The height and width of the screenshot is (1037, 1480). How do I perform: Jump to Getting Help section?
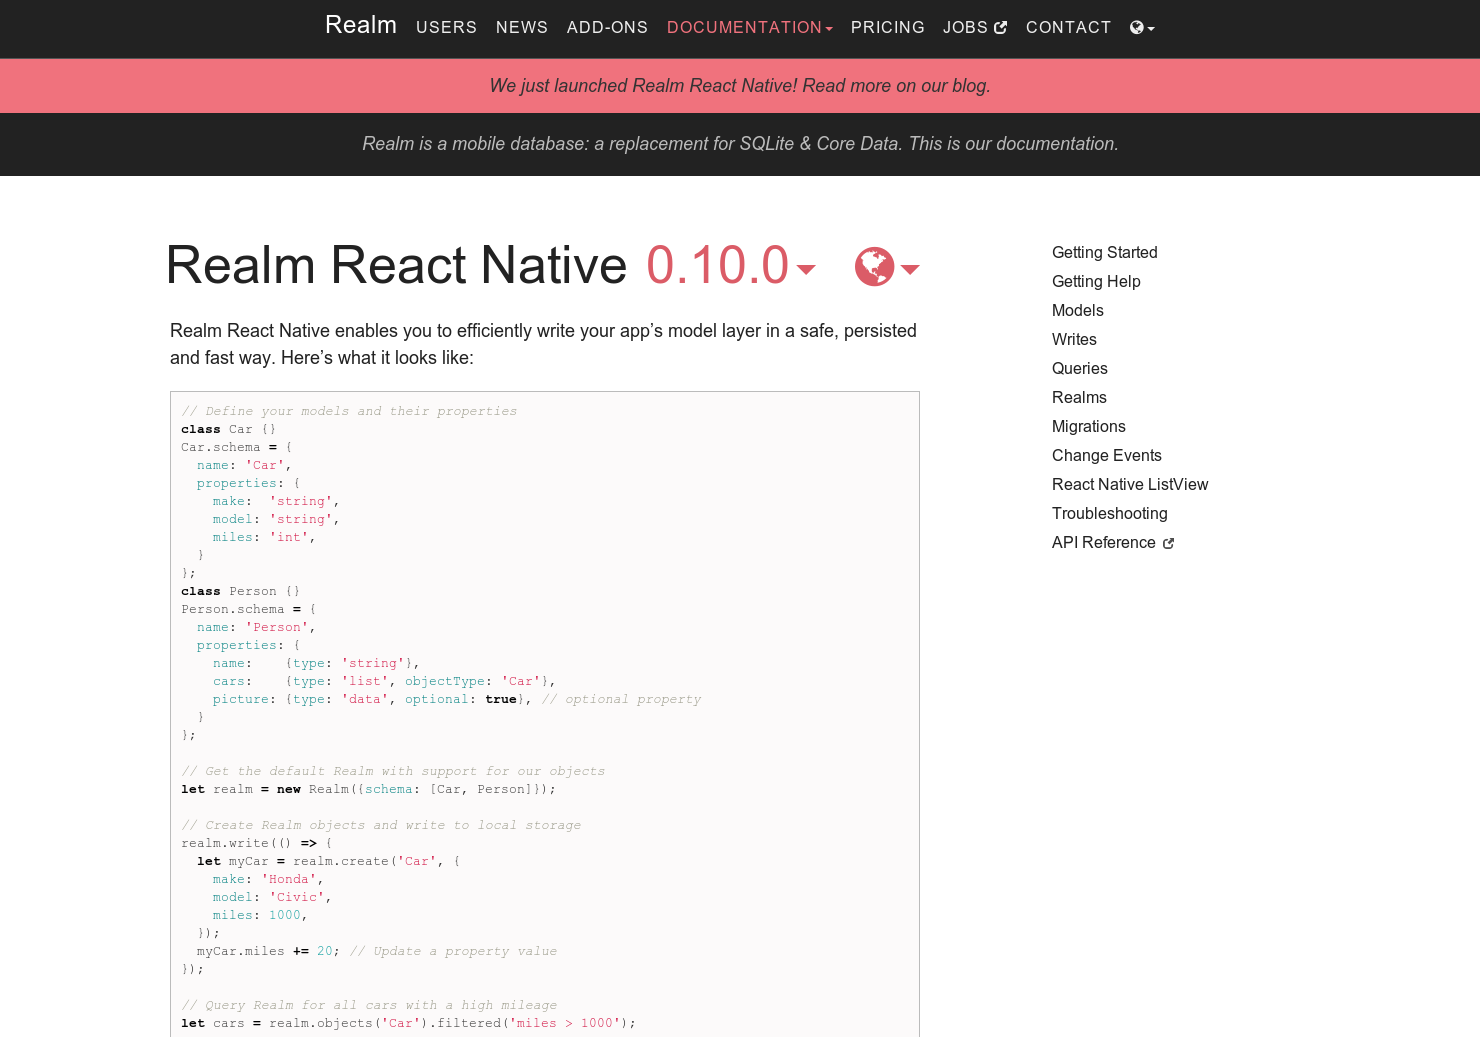[1096, 282]
